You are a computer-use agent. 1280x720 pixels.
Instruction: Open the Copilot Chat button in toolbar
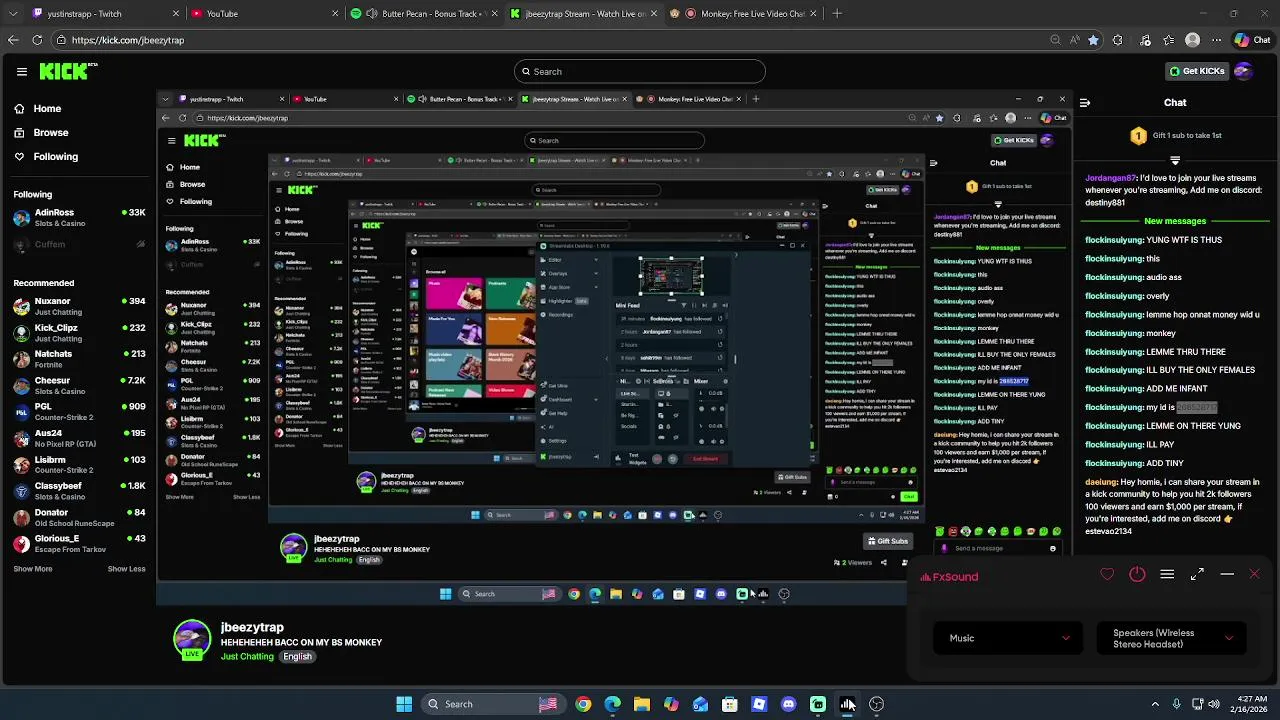coord(1252,40)
